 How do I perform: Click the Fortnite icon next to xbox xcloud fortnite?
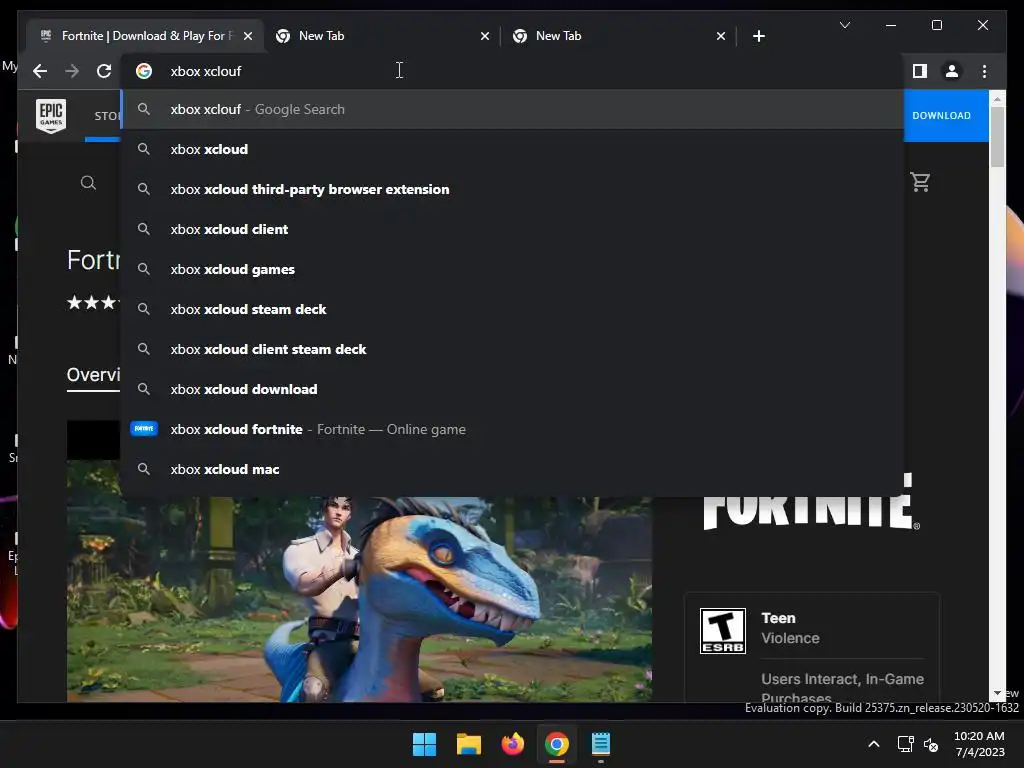point(144,428)
